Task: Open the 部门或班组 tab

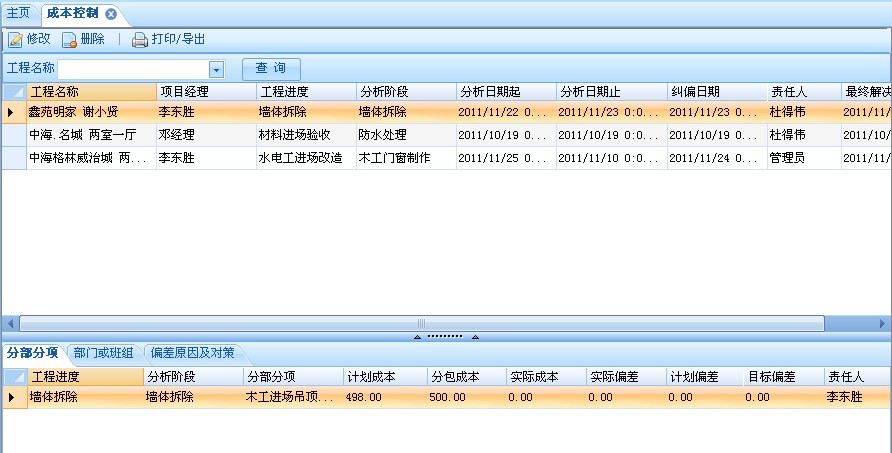Action: (103, 353)
